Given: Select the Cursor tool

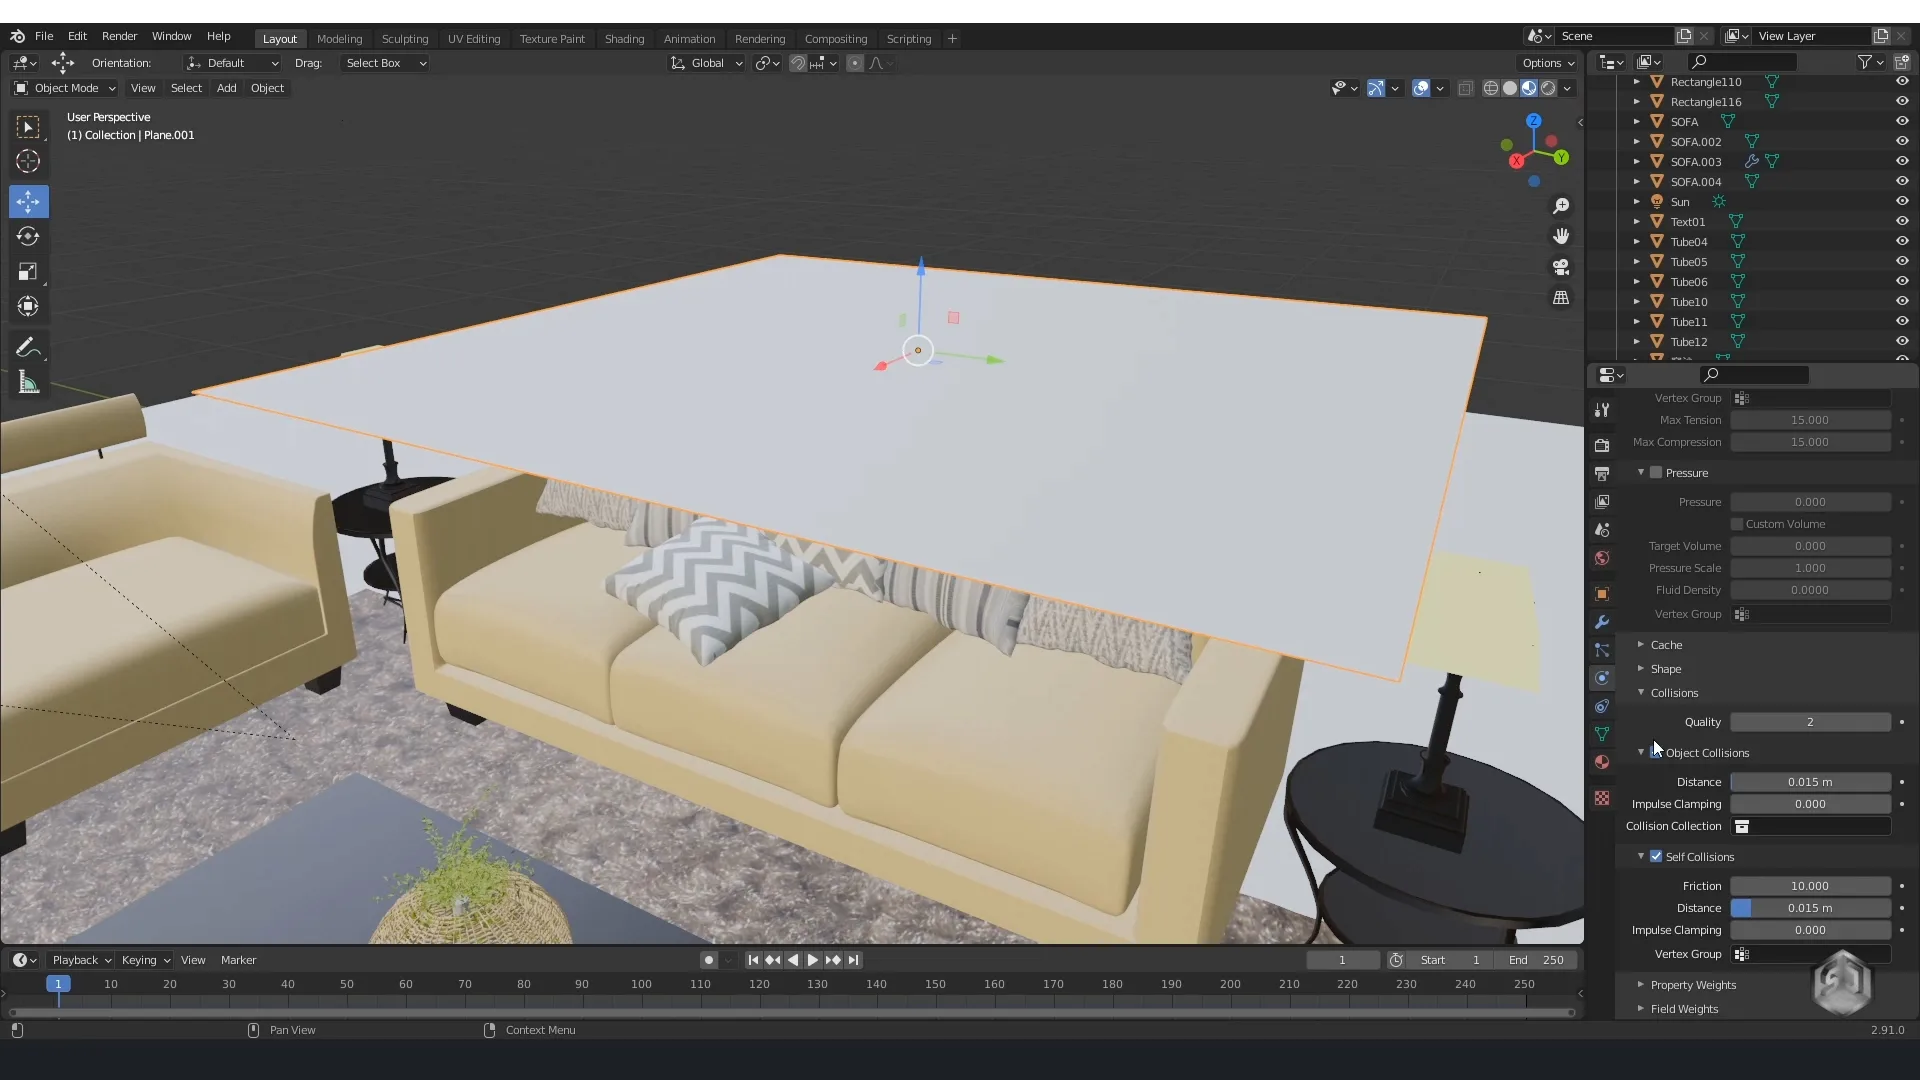Looking at the screenshot, I should point(28,161).
